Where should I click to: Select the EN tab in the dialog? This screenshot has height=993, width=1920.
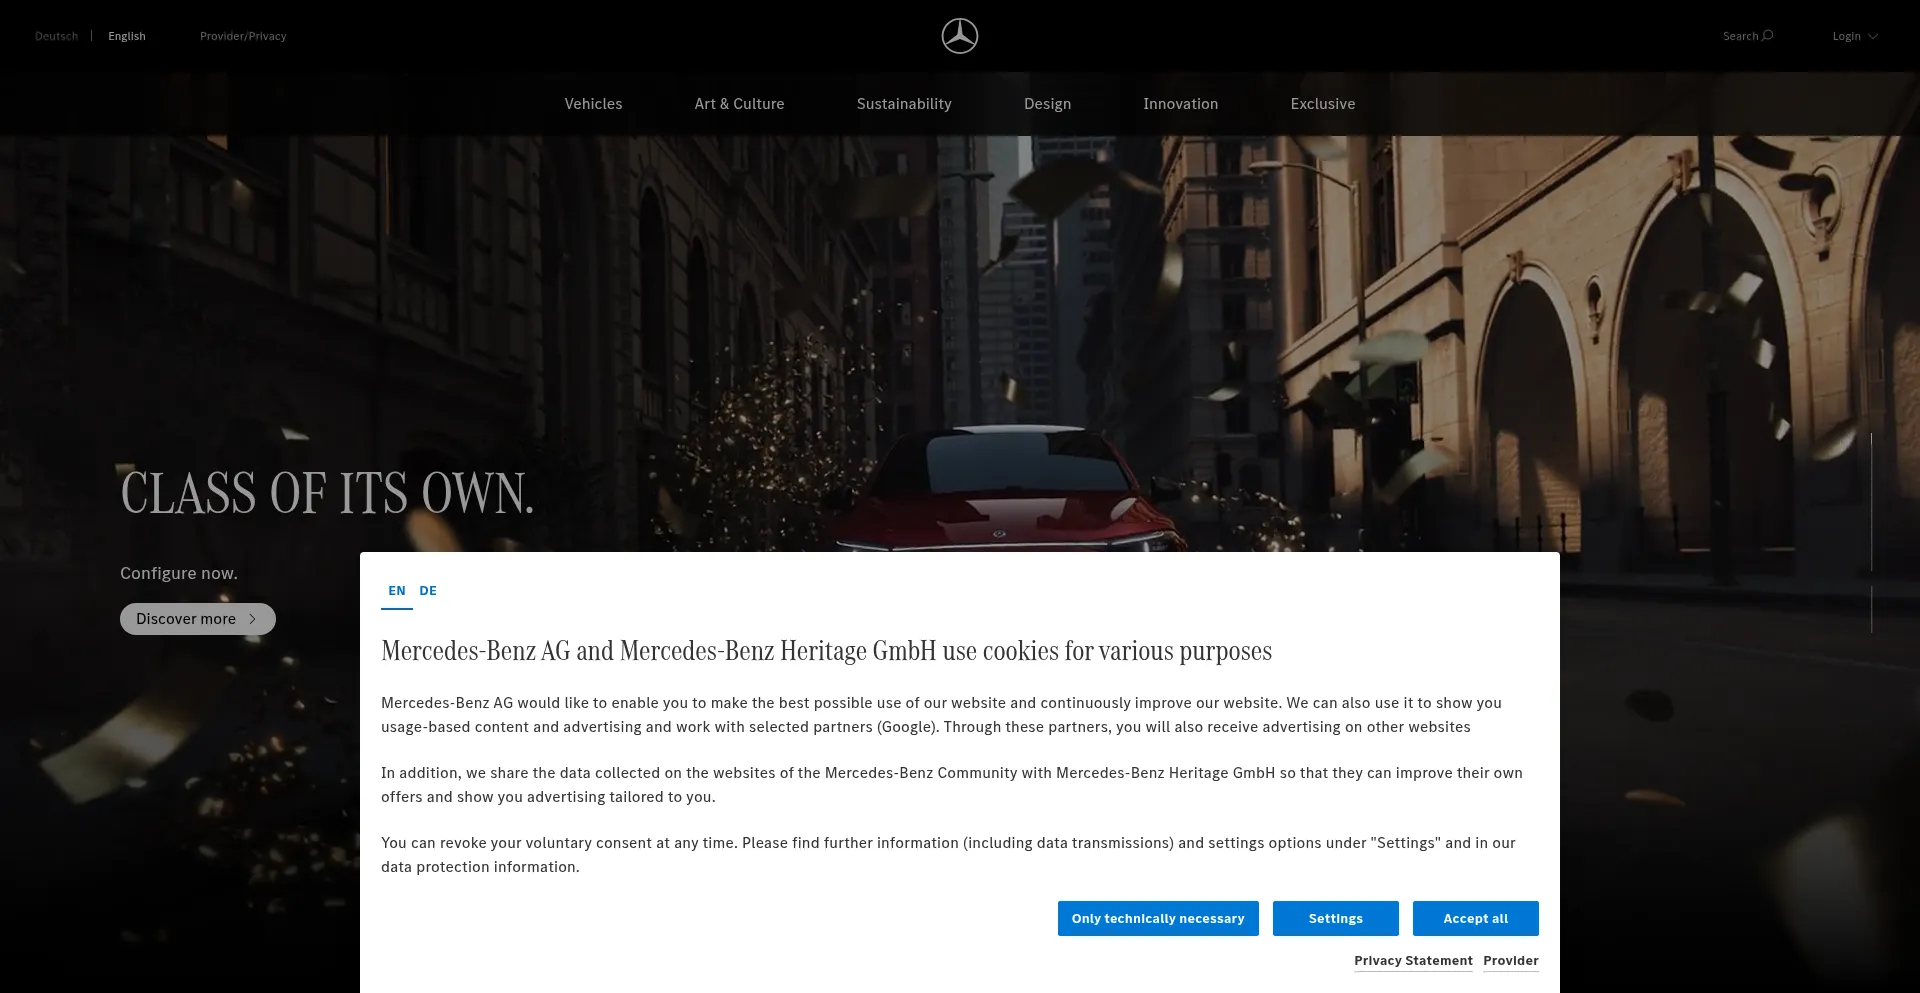coord(397,590)
